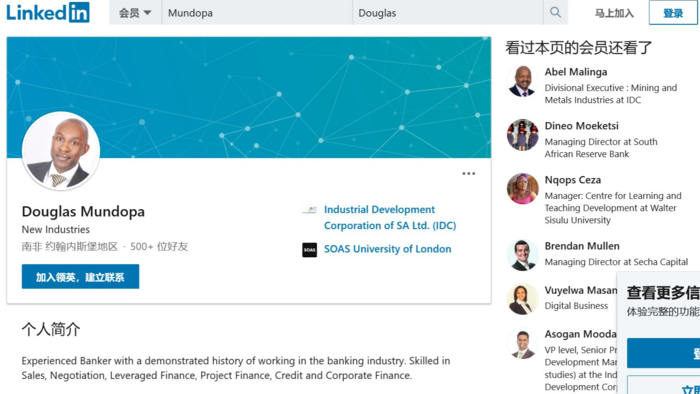Click the SOAS university logo icon
The image size is (700, 394).
[x=309, y=250]
